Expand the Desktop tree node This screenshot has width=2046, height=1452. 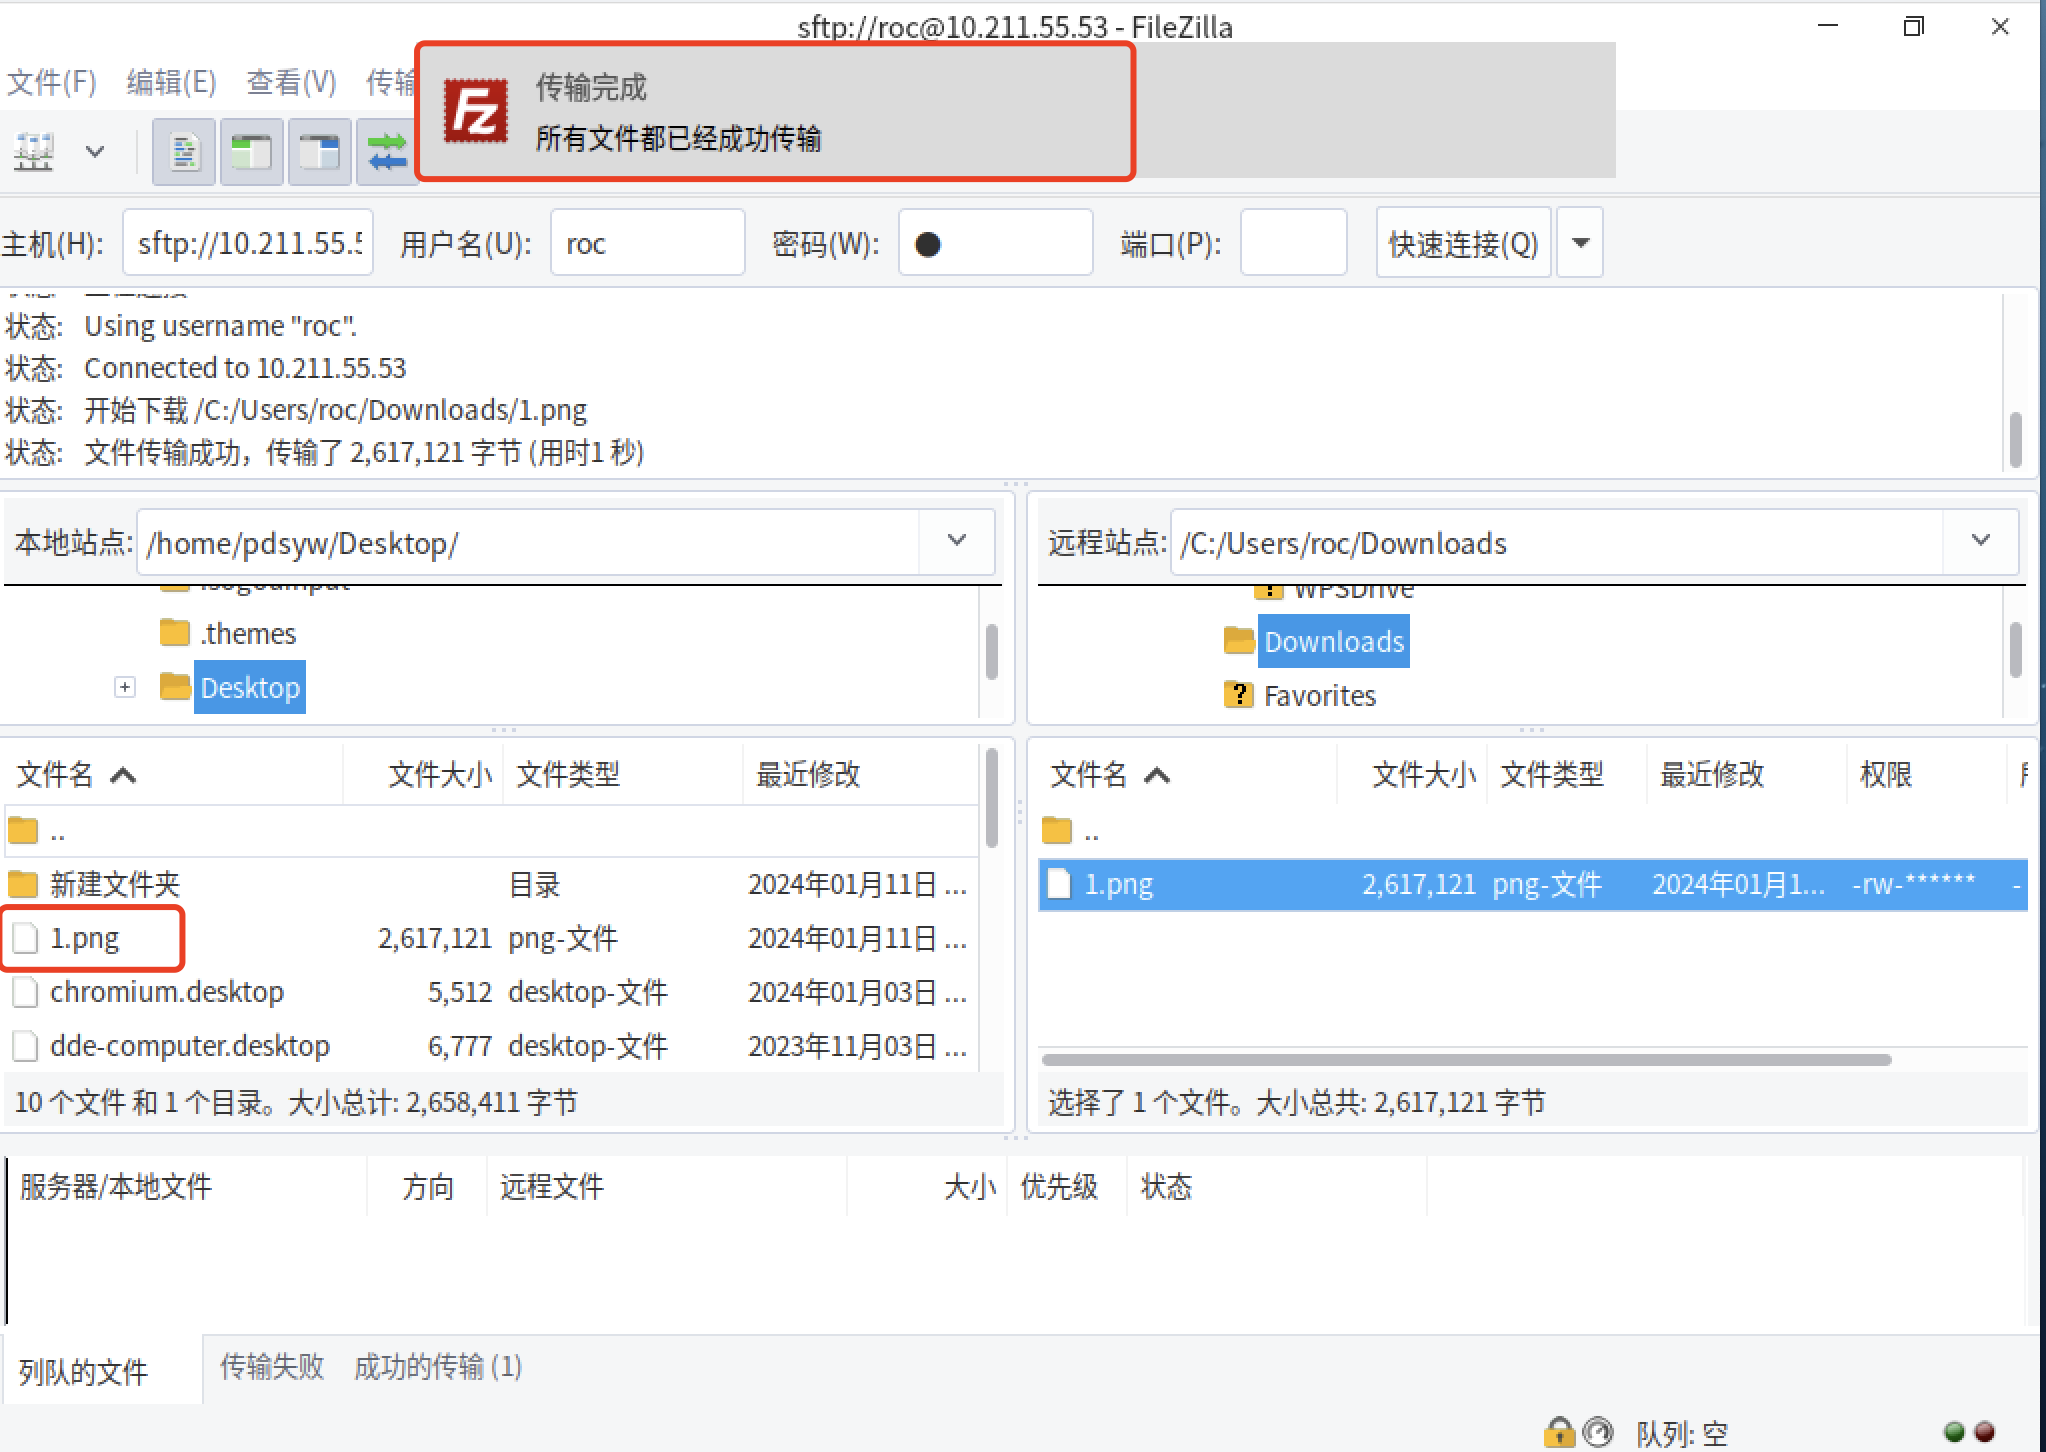point(125,687)
